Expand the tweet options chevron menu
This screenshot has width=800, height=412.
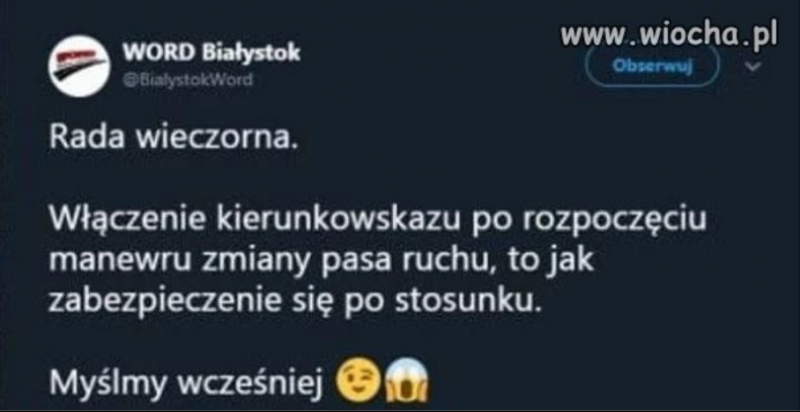tap(754, 66)
